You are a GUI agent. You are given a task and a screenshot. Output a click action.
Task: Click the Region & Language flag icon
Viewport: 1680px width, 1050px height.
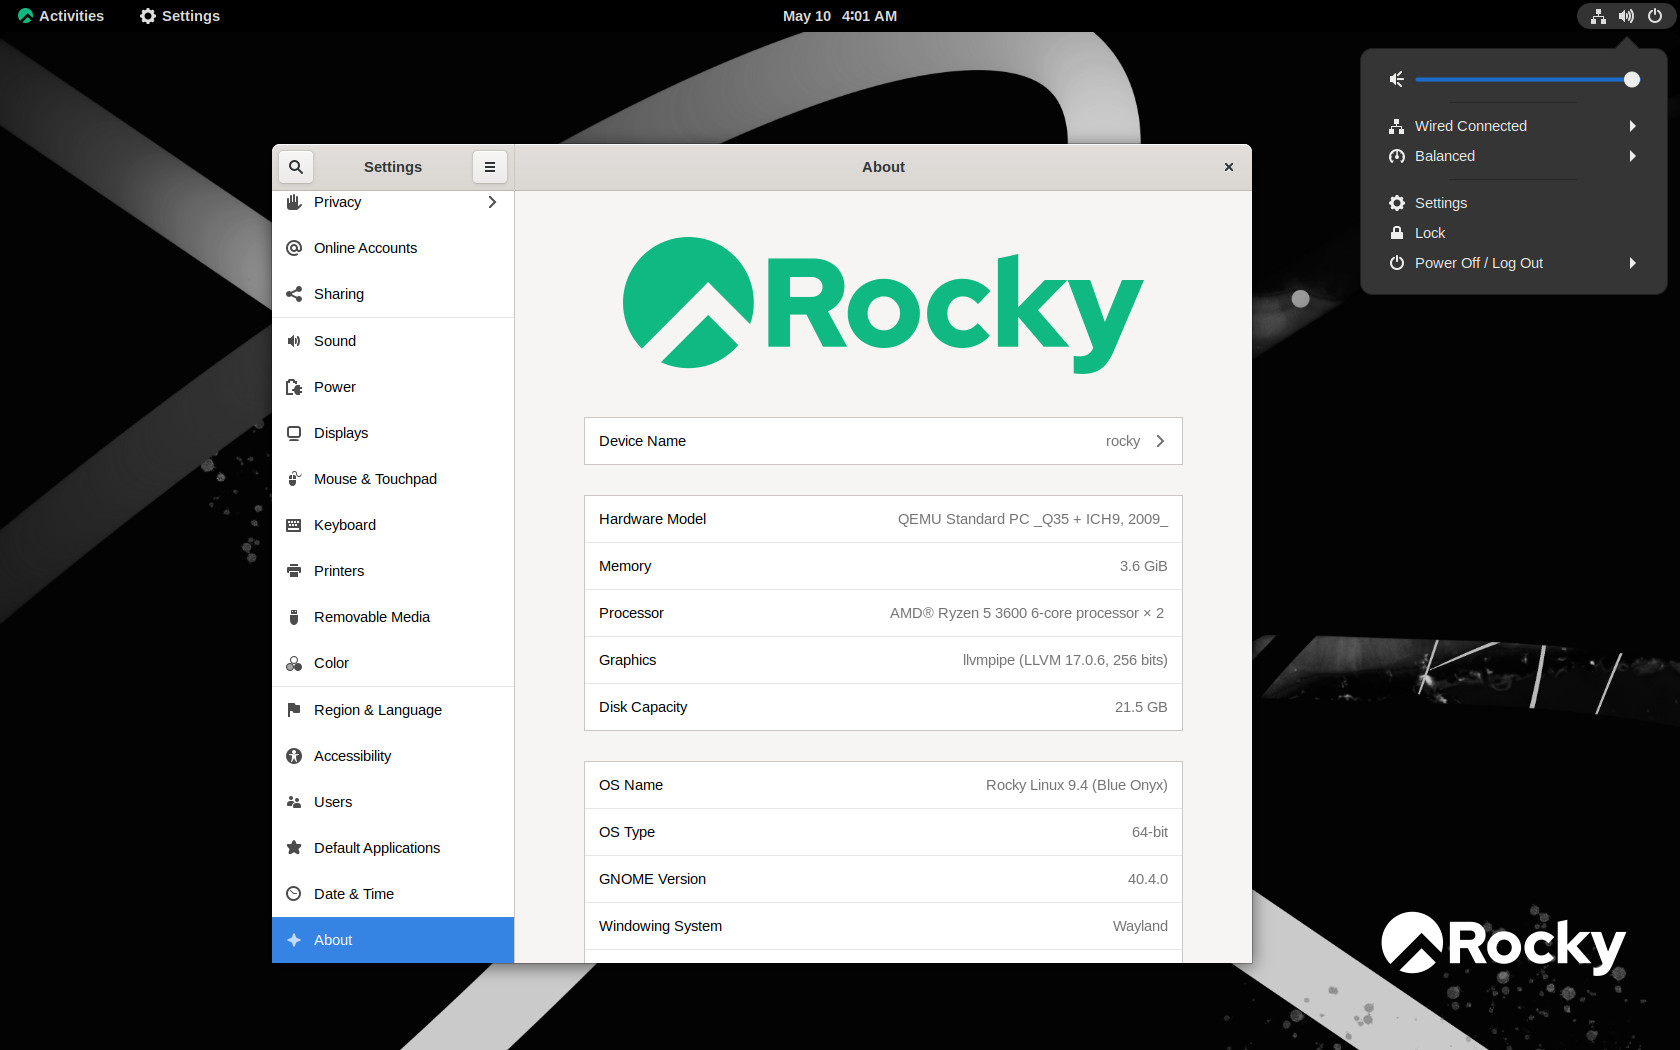point(294,710)
